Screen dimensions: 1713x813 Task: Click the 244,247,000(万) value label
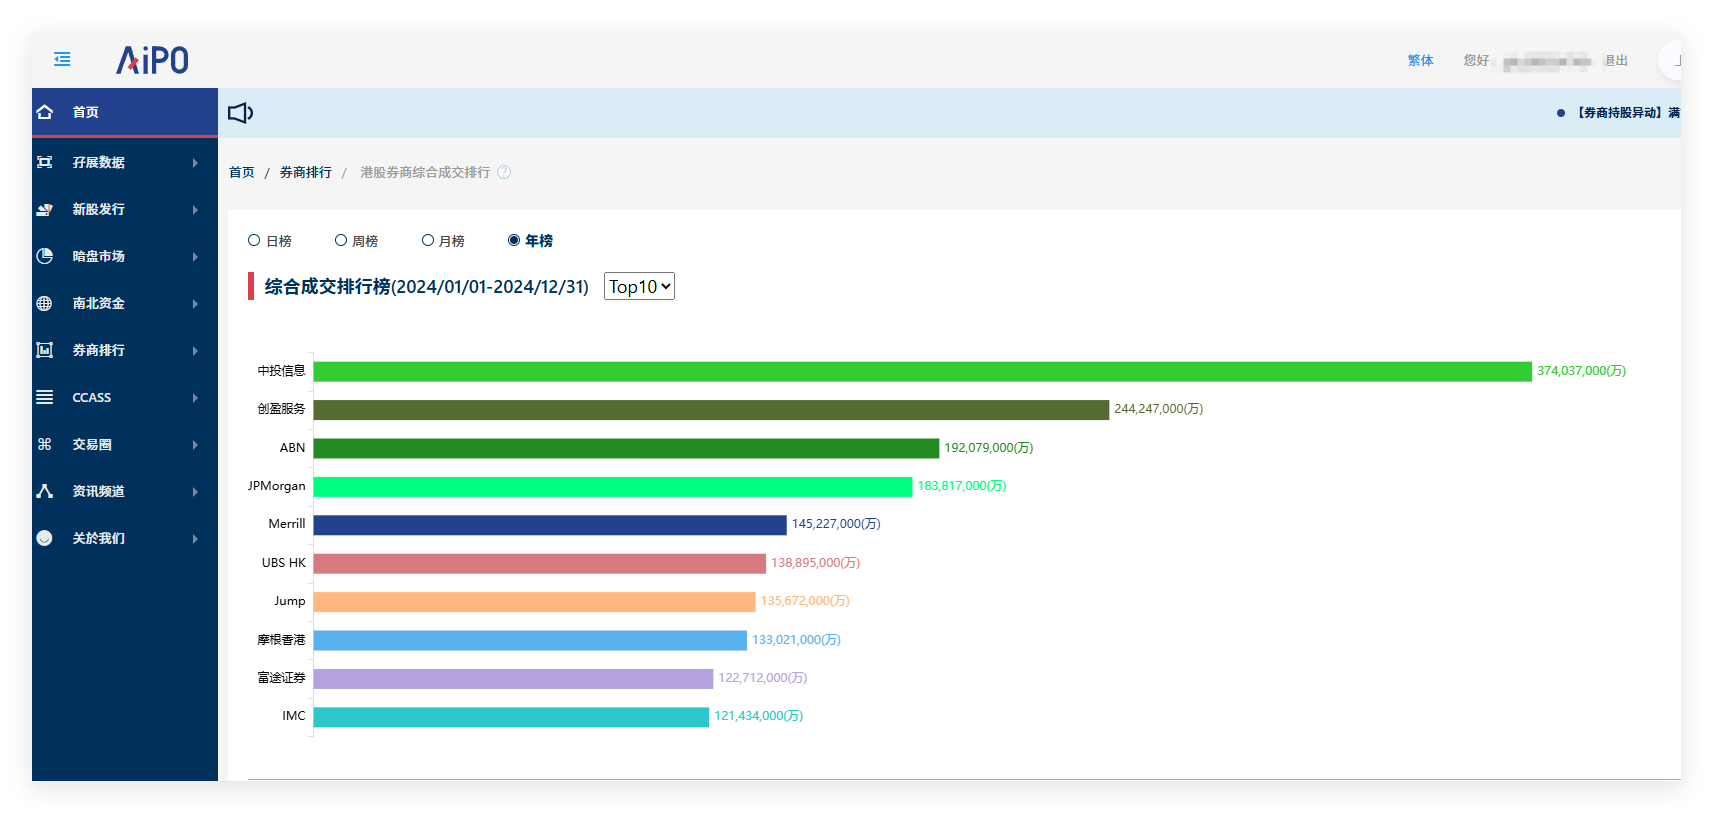point(1158,409)
